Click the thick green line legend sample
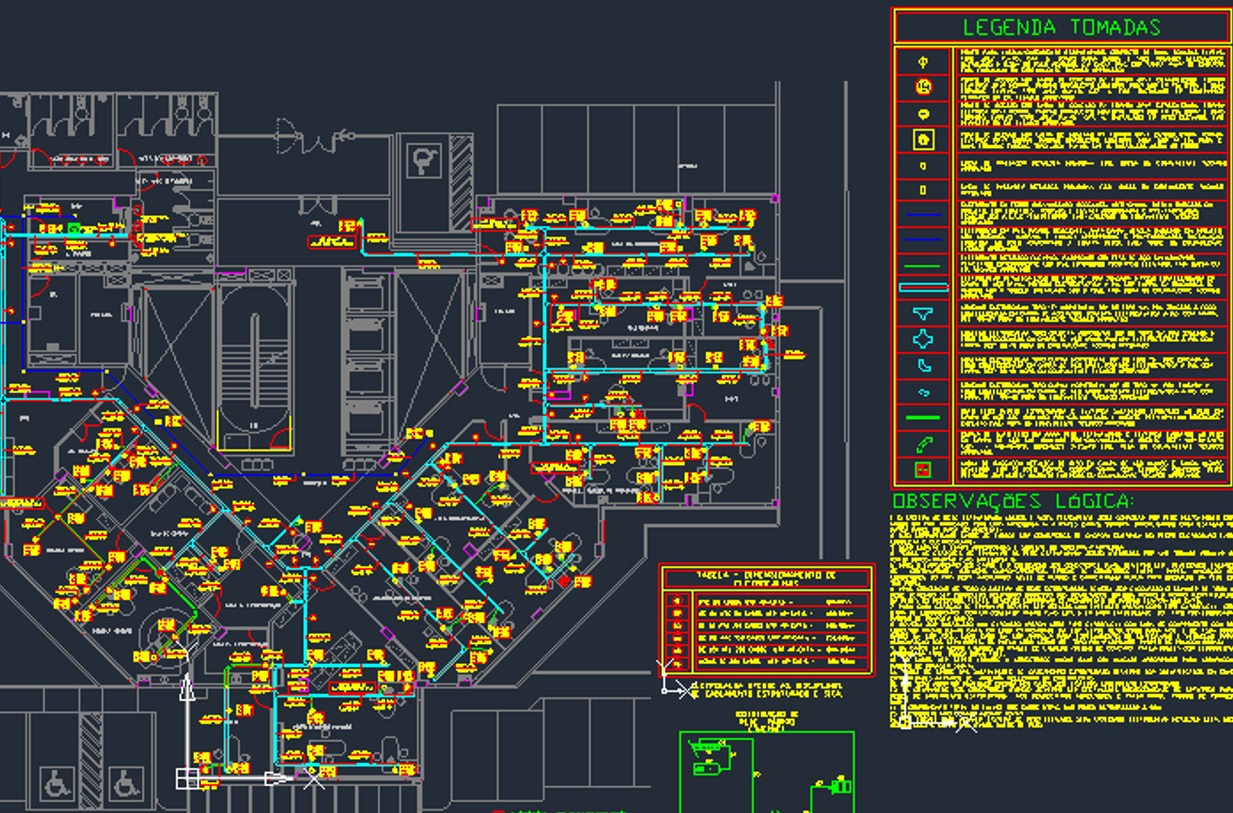This screenshot has width=1233, height=813. [x=923, y=417]
